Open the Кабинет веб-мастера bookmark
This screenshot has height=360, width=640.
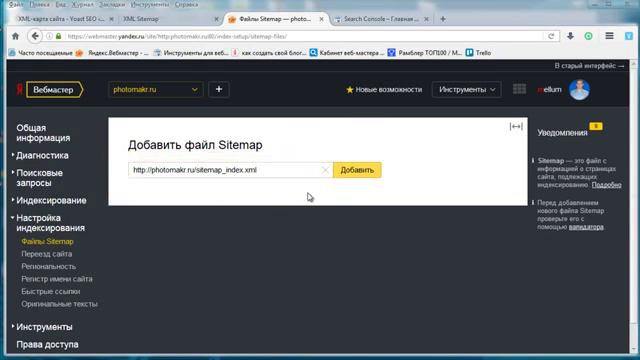347,53
